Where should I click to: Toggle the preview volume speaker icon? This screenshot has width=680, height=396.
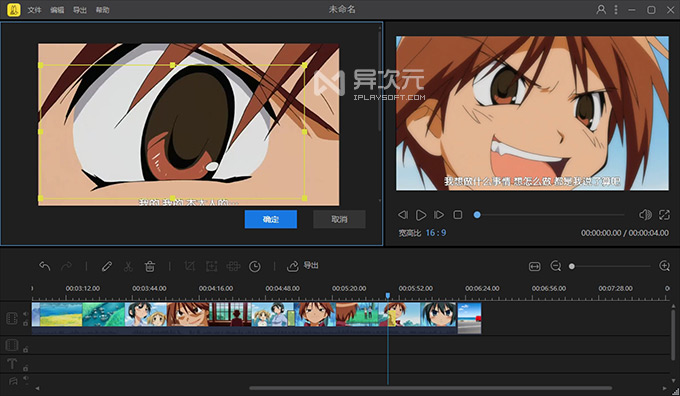tap(645, 215)
